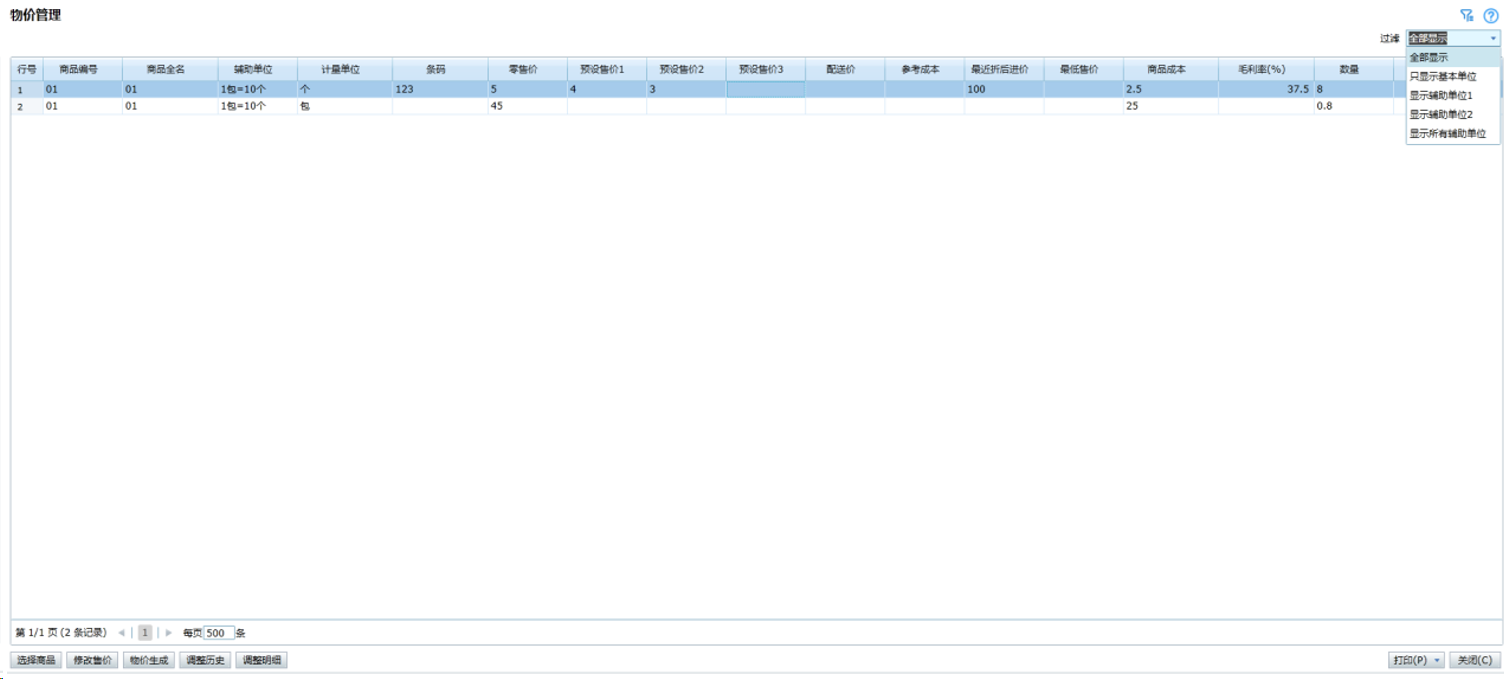Click the 关闭(C) button

(x=1475, y=660)
